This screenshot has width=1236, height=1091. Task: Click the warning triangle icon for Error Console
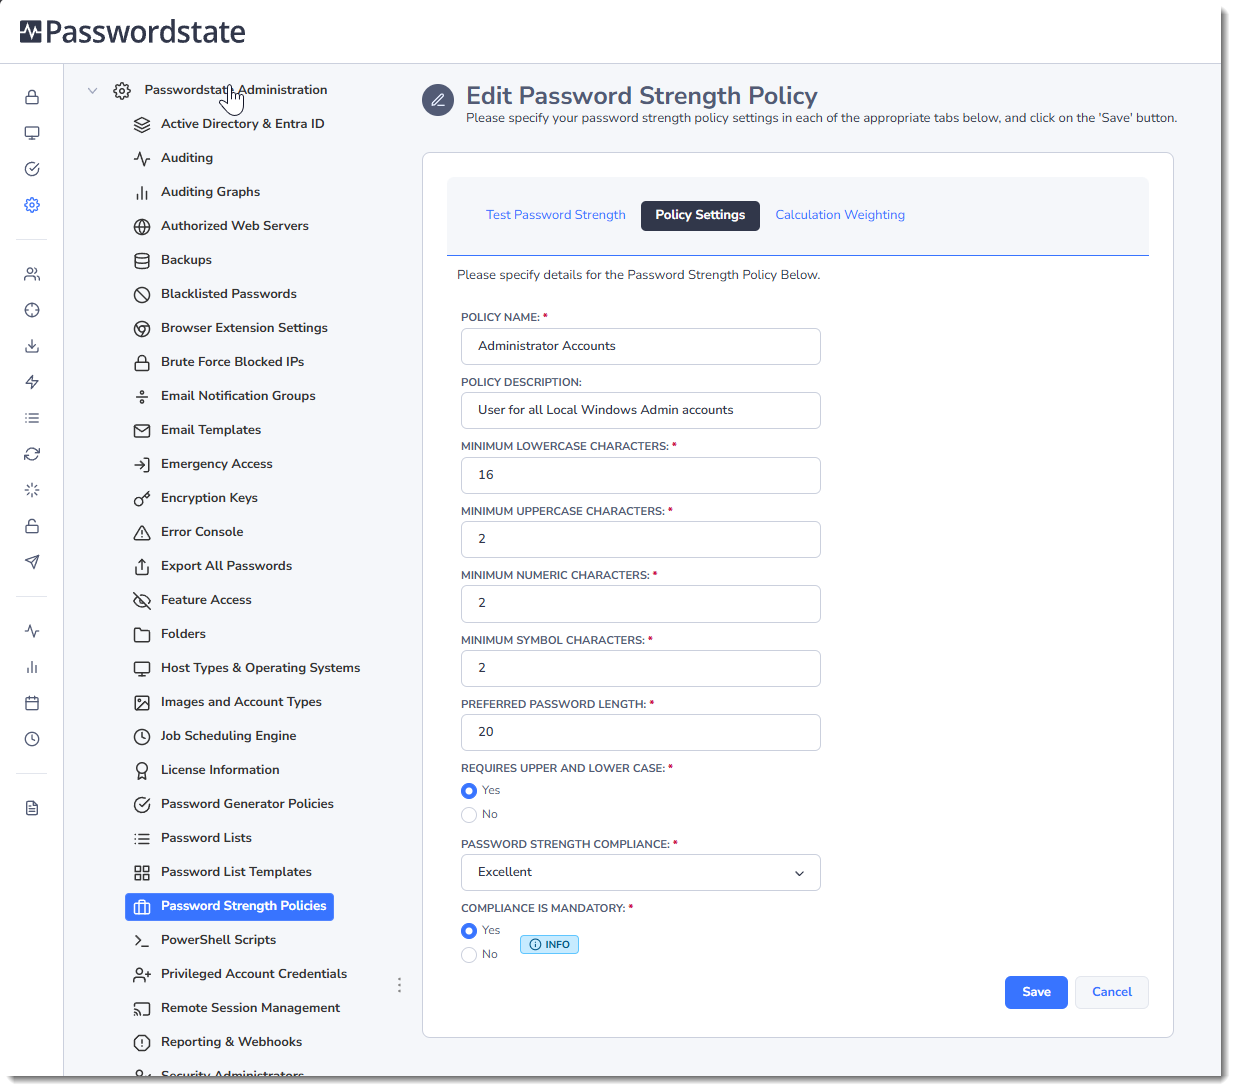pos(142,533)
